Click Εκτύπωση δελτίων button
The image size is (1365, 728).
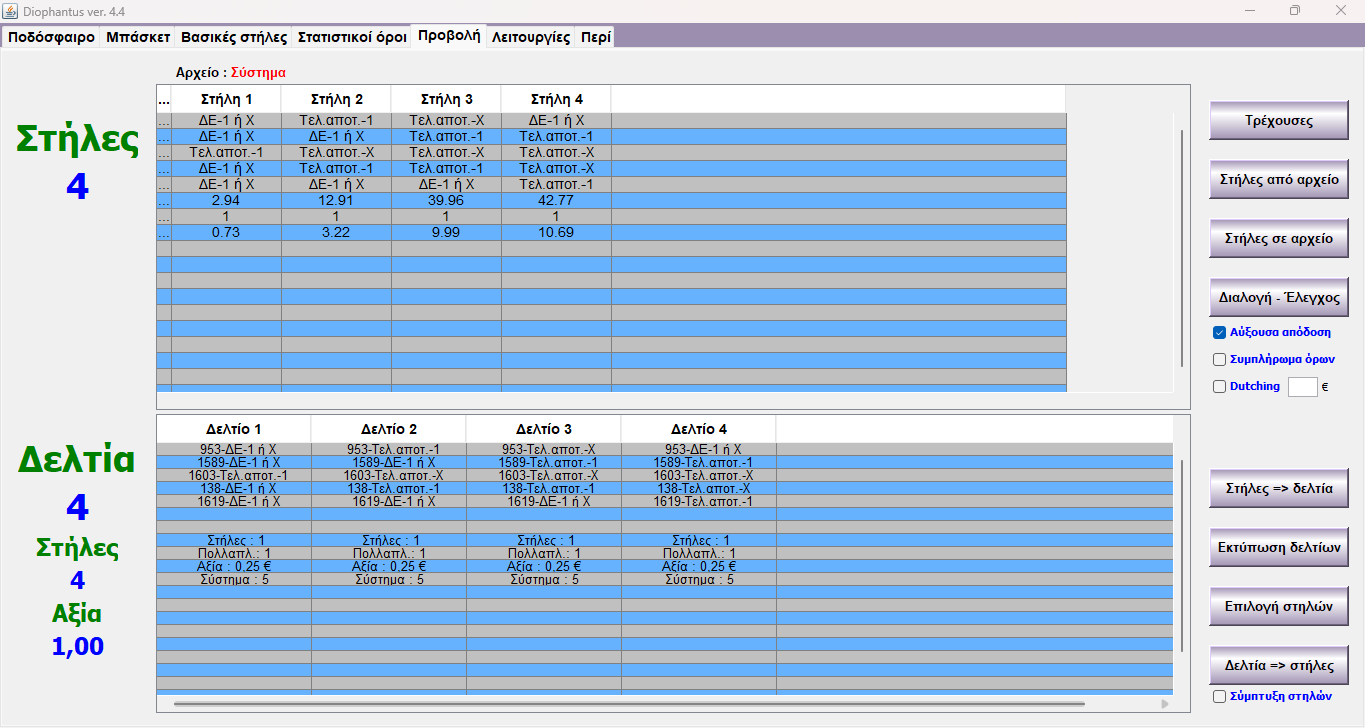(1279, 548)
